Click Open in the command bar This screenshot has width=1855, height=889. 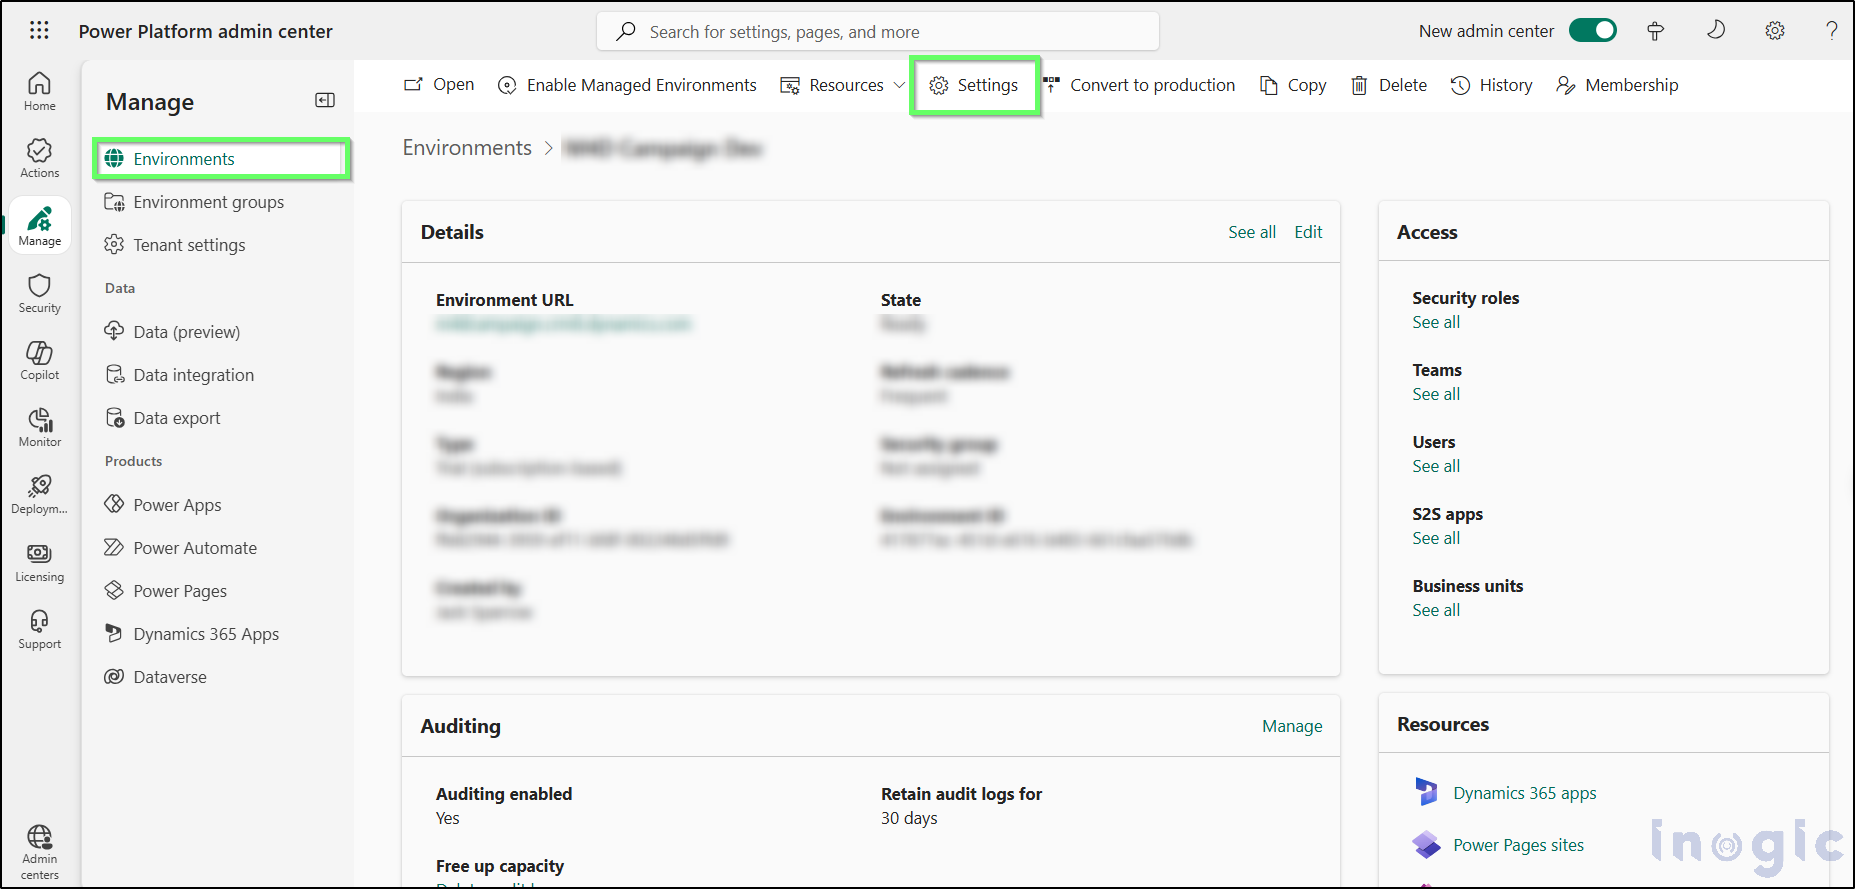[439, 85]
